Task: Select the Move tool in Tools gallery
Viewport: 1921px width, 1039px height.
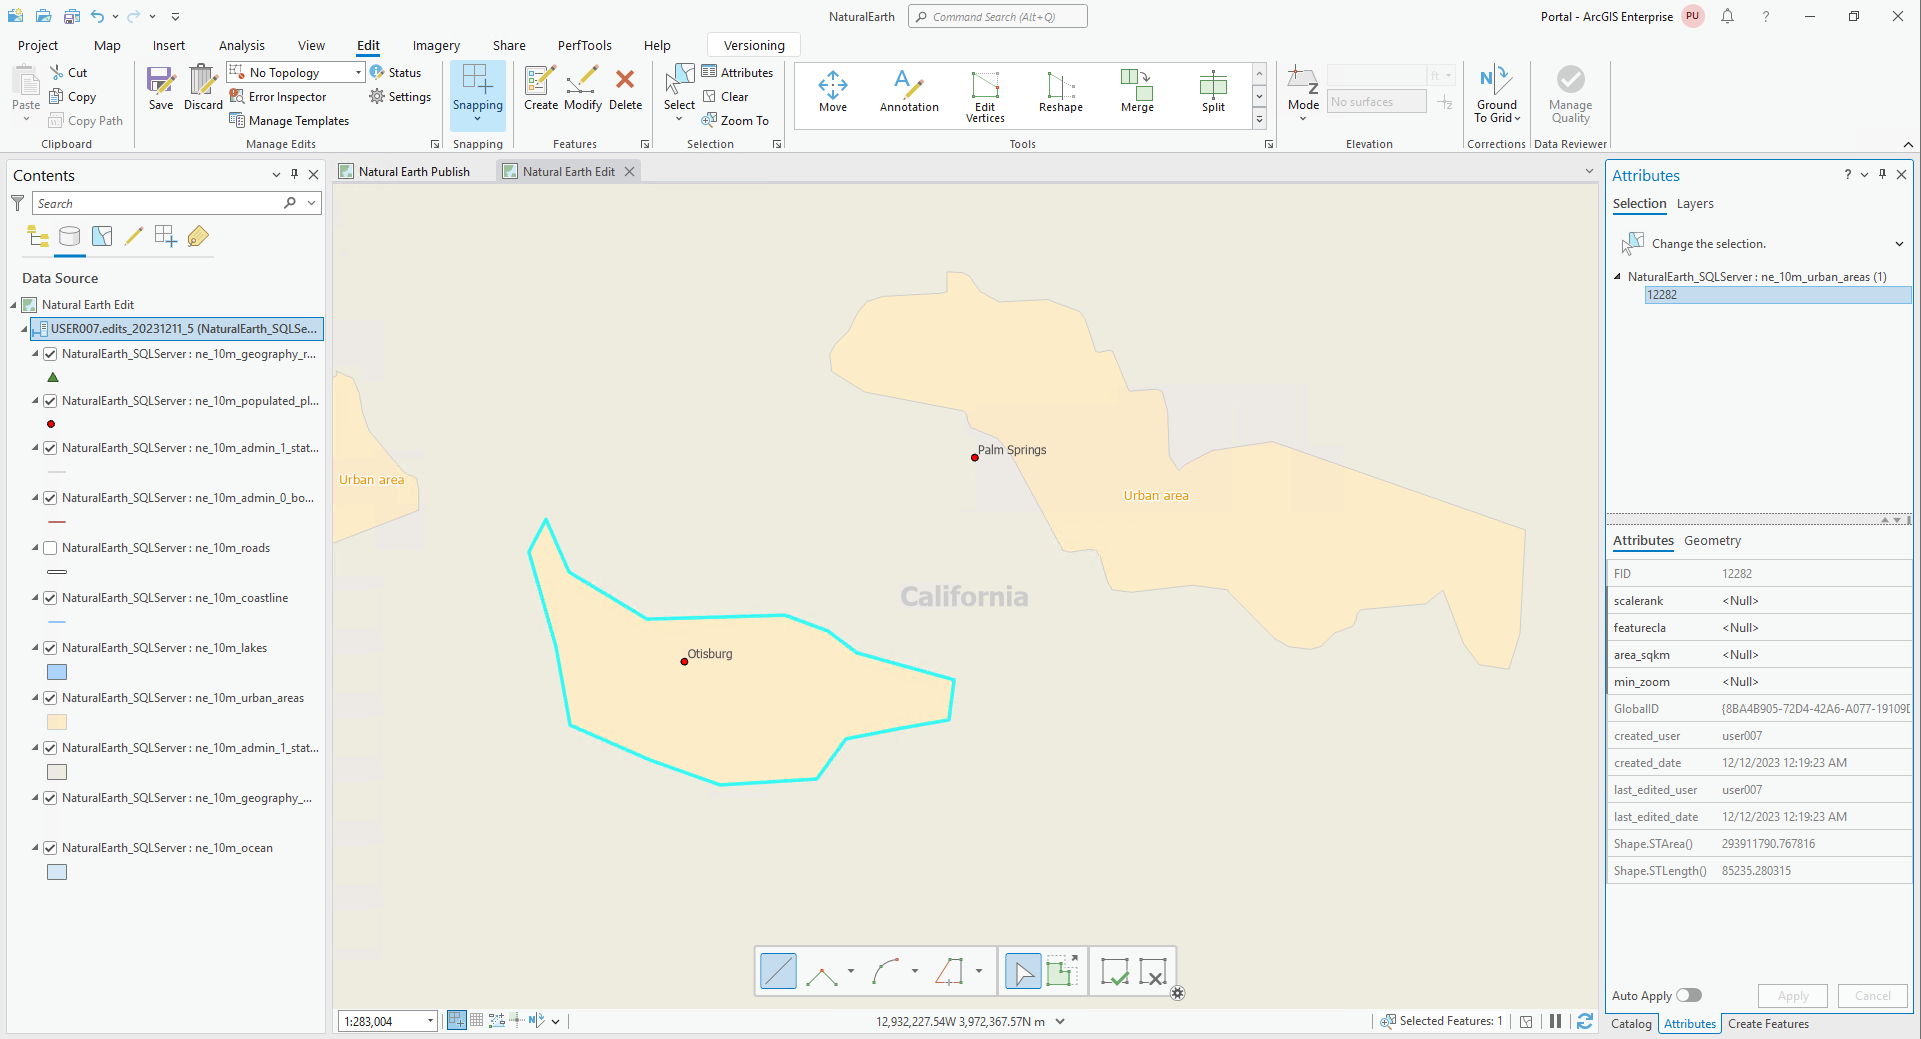Action: [832, 92]
